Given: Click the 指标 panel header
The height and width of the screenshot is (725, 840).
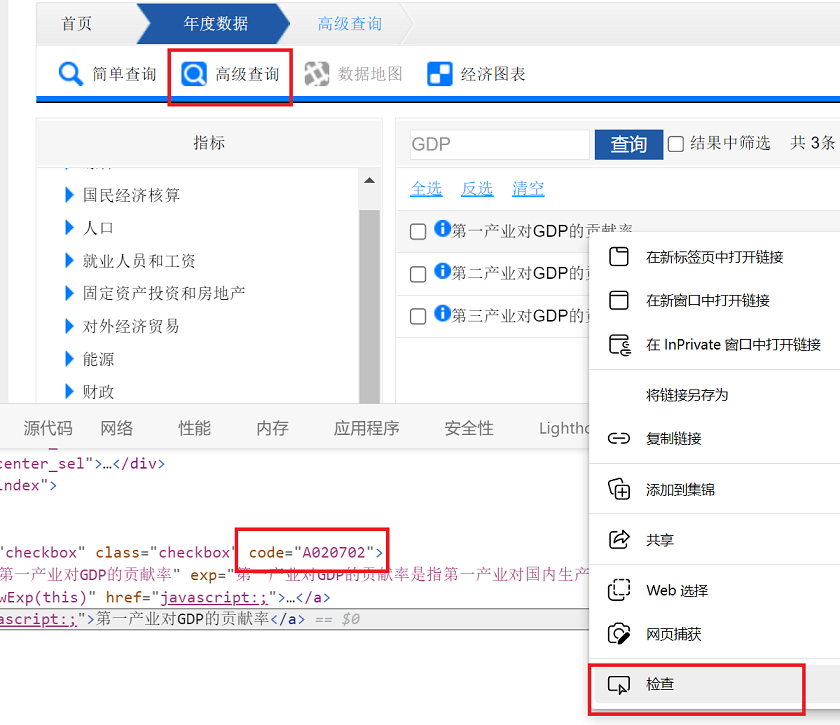Looking at the screenshot, I should pos(209,143).
